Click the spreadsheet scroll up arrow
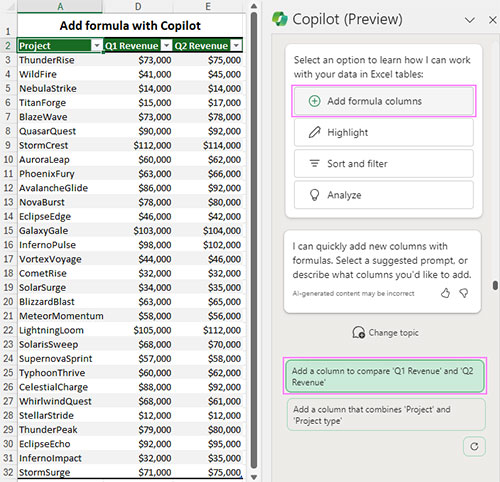This screenshot has width=500, height=482. 254,6
